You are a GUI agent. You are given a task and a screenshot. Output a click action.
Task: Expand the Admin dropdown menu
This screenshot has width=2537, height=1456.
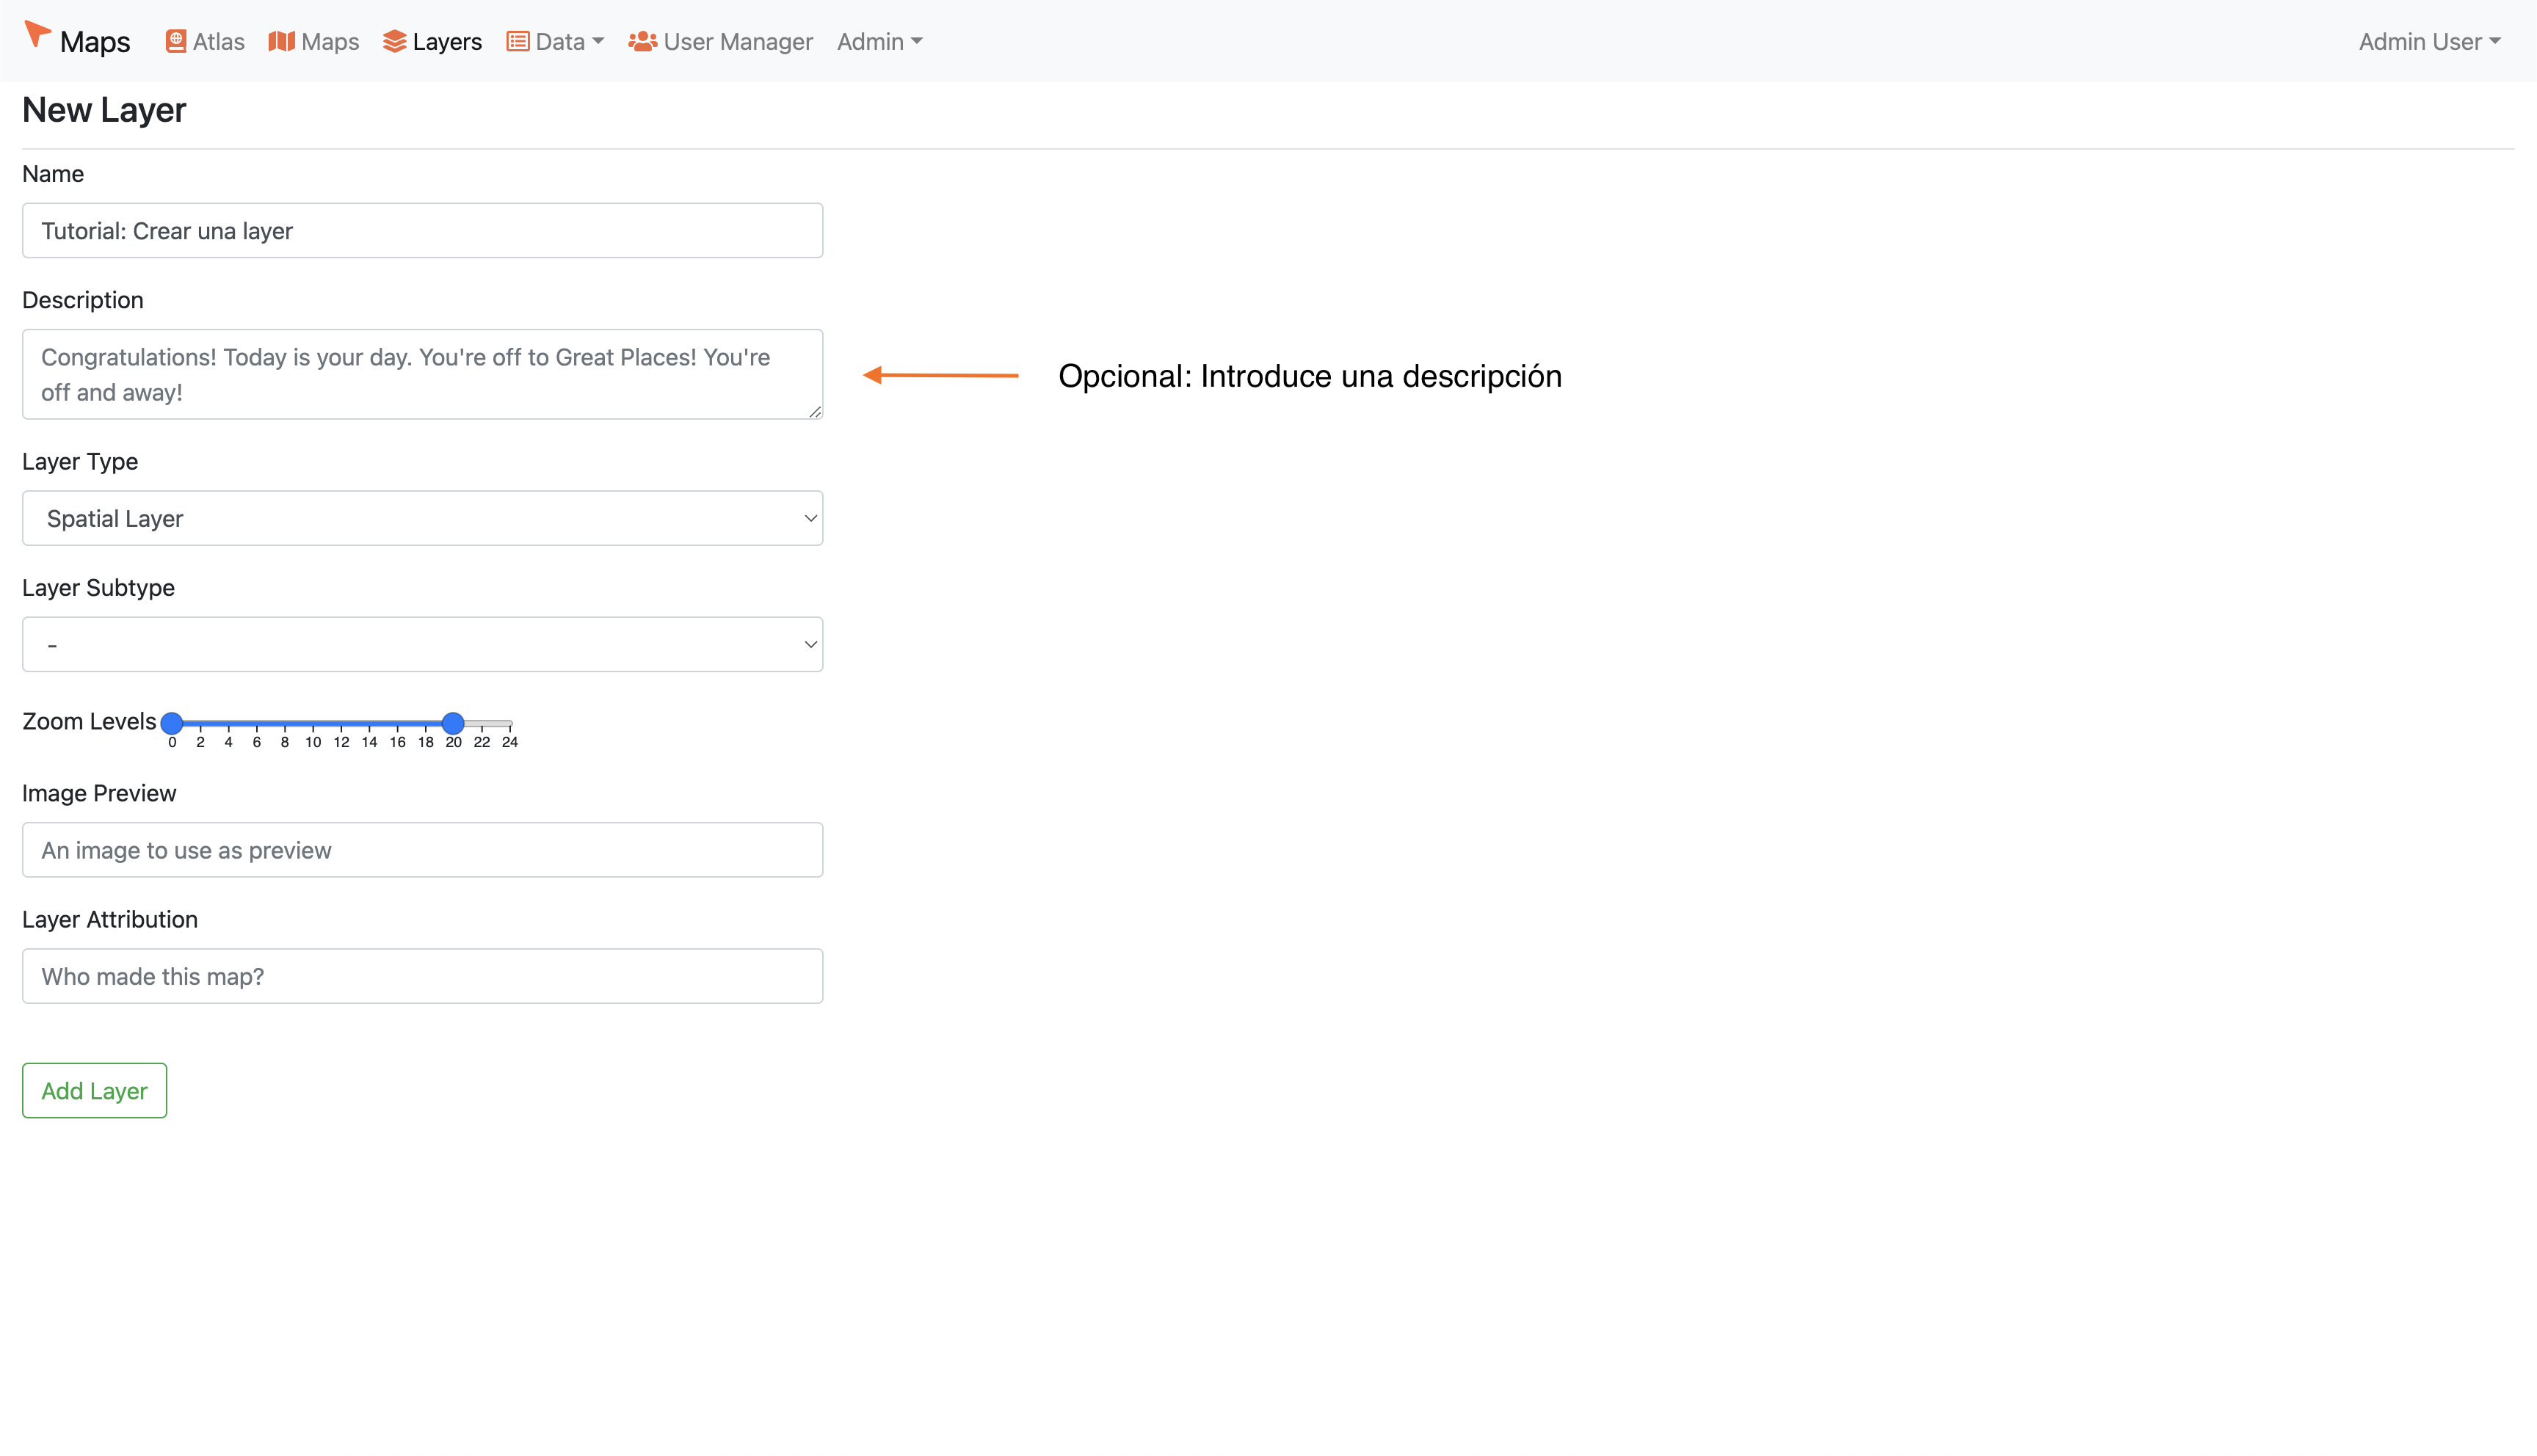[880, 41]
